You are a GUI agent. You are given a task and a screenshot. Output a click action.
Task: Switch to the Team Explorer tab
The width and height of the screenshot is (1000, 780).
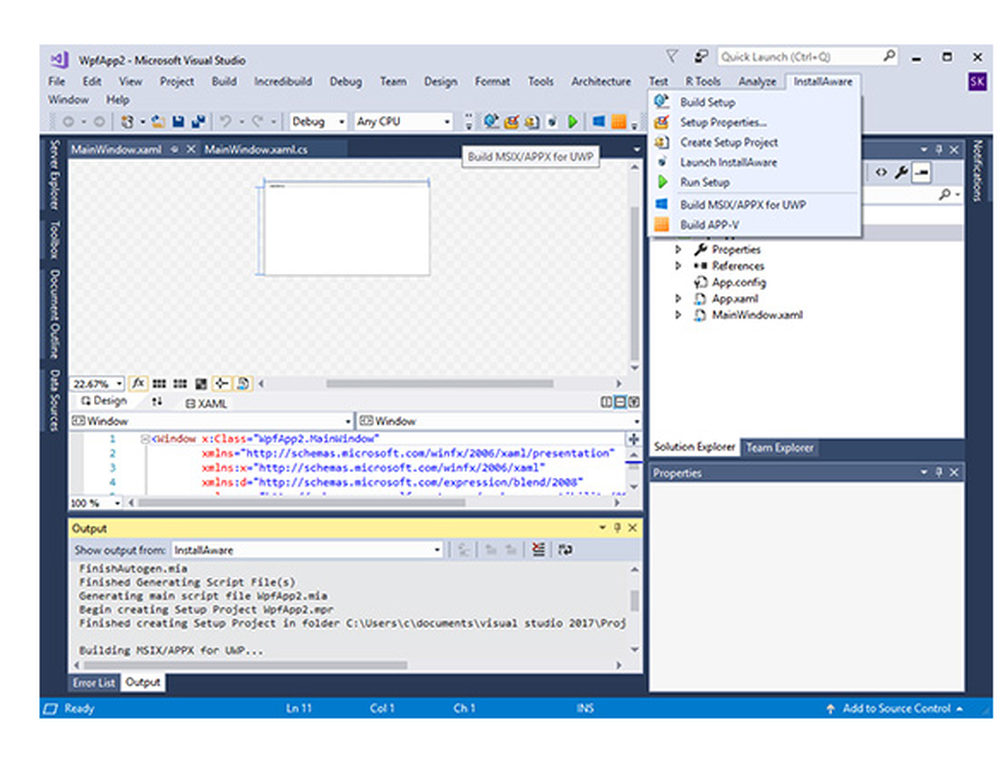click(779, 448)
